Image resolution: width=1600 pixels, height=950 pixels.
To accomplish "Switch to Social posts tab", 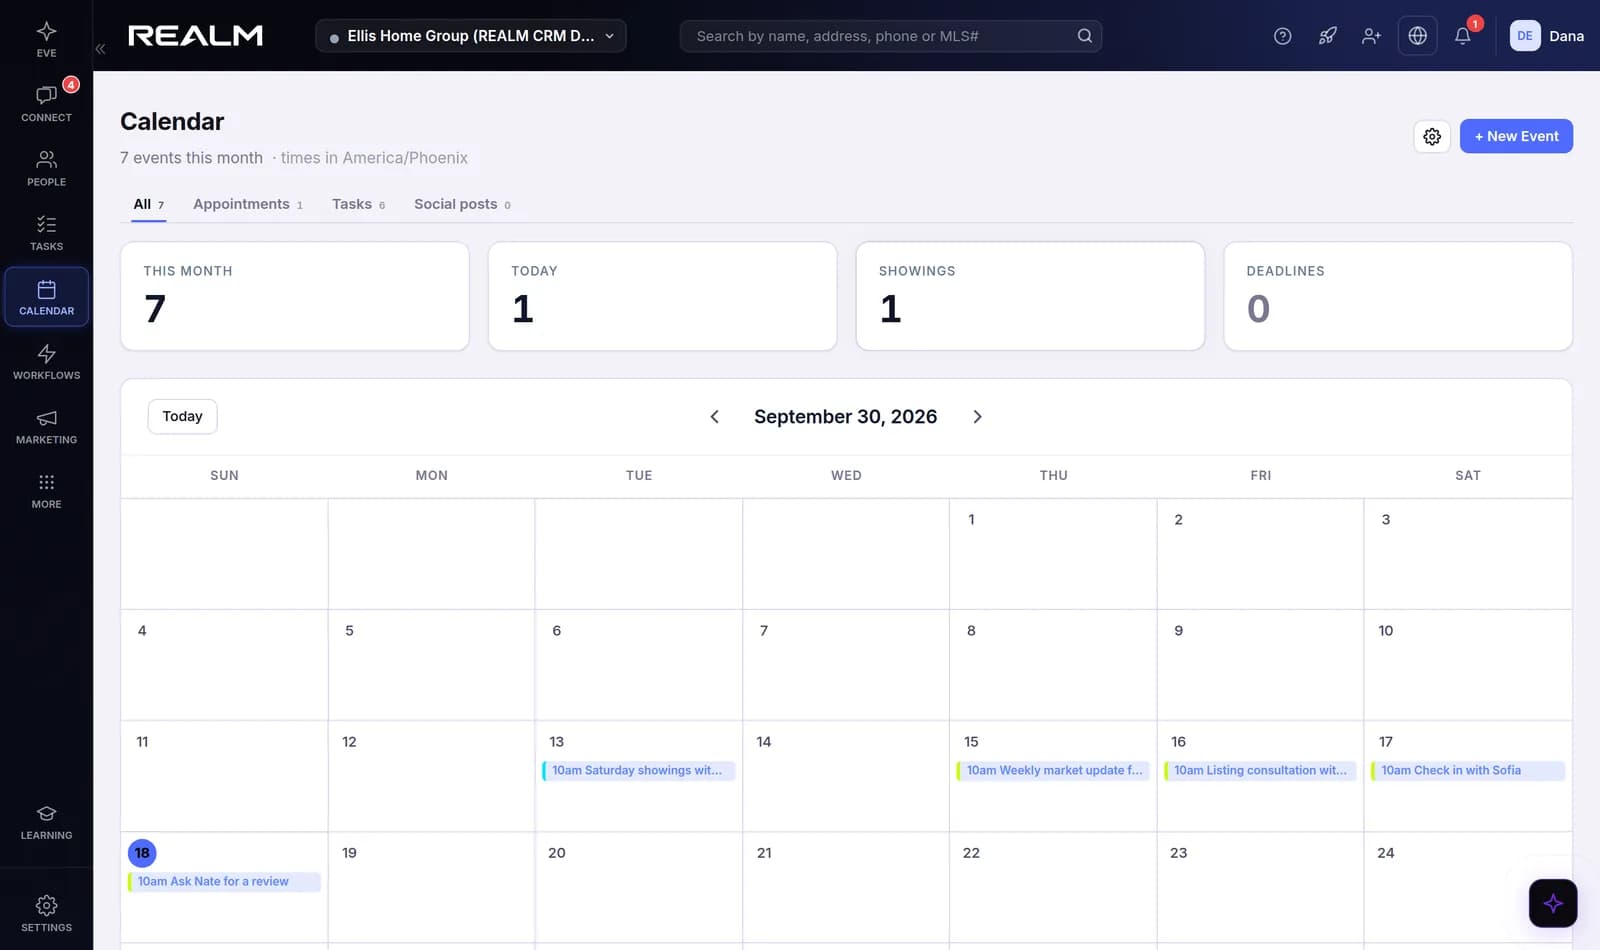I will [462, 204].
